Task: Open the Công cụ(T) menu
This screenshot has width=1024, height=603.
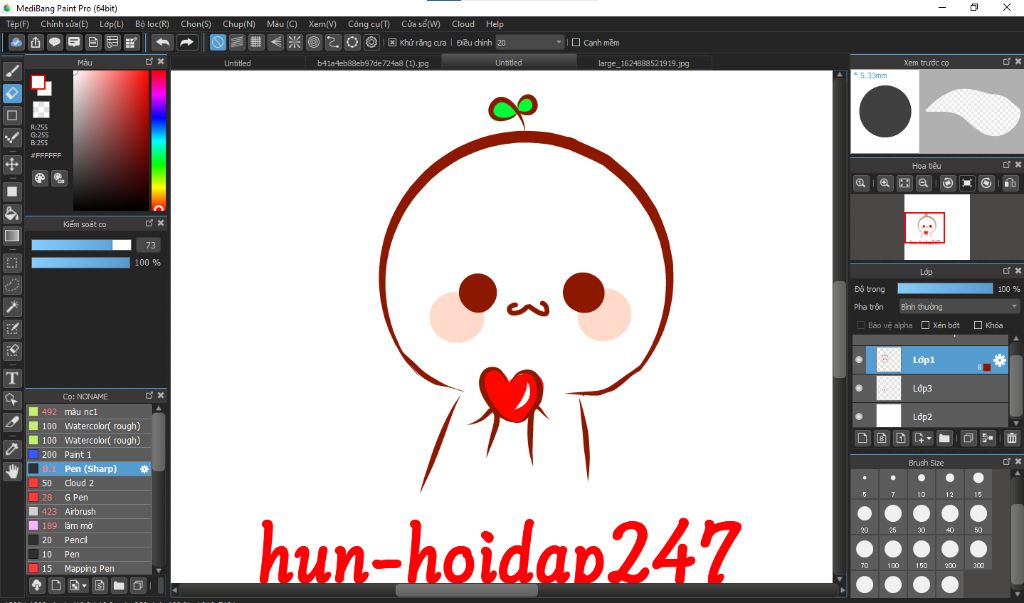Action: [368, 24]
